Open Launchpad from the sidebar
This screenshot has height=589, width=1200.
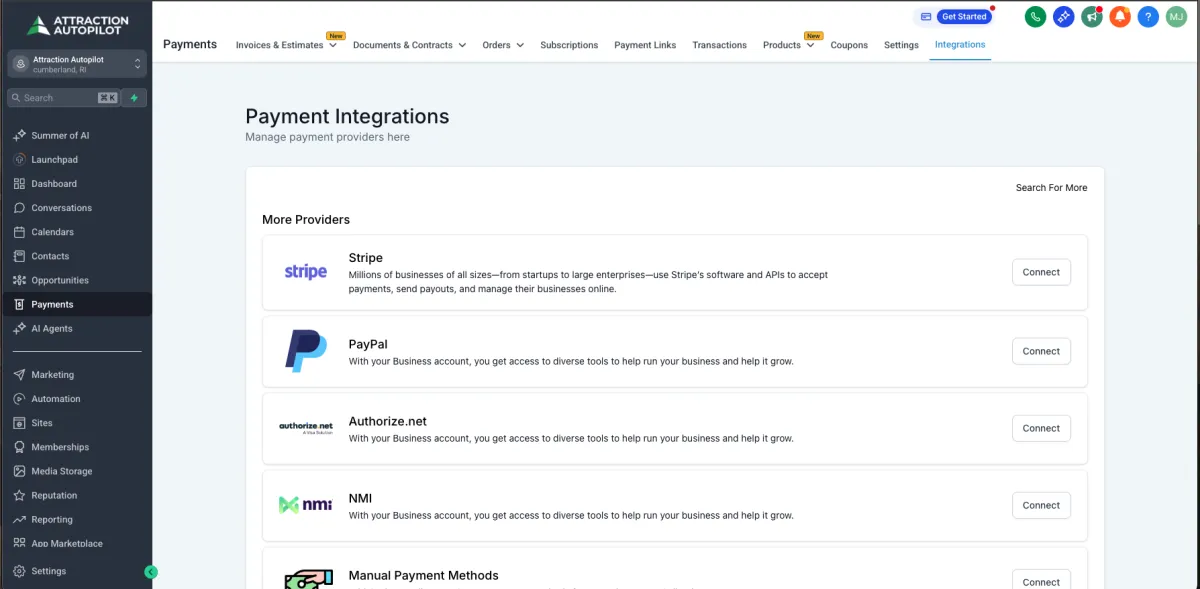[x=54, y=160]
